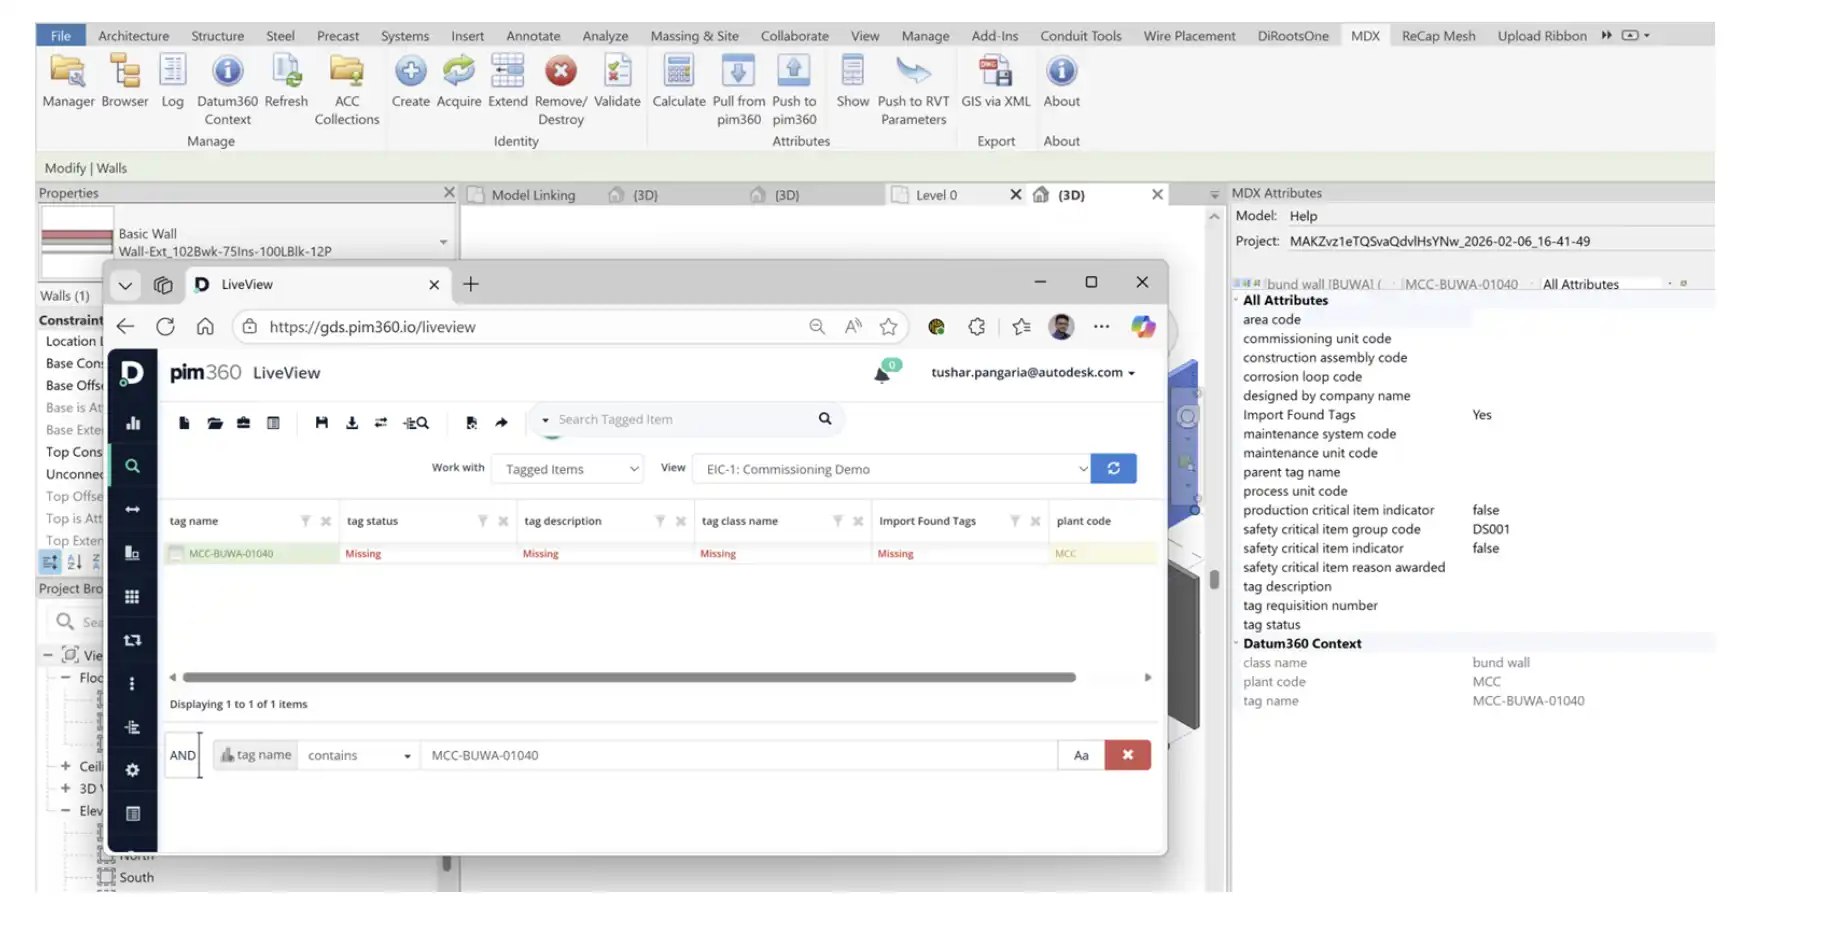The width and height of the screenshot is (1838, 936).
Task: Open GIS via XML export tool
Action: coord(995,85)
